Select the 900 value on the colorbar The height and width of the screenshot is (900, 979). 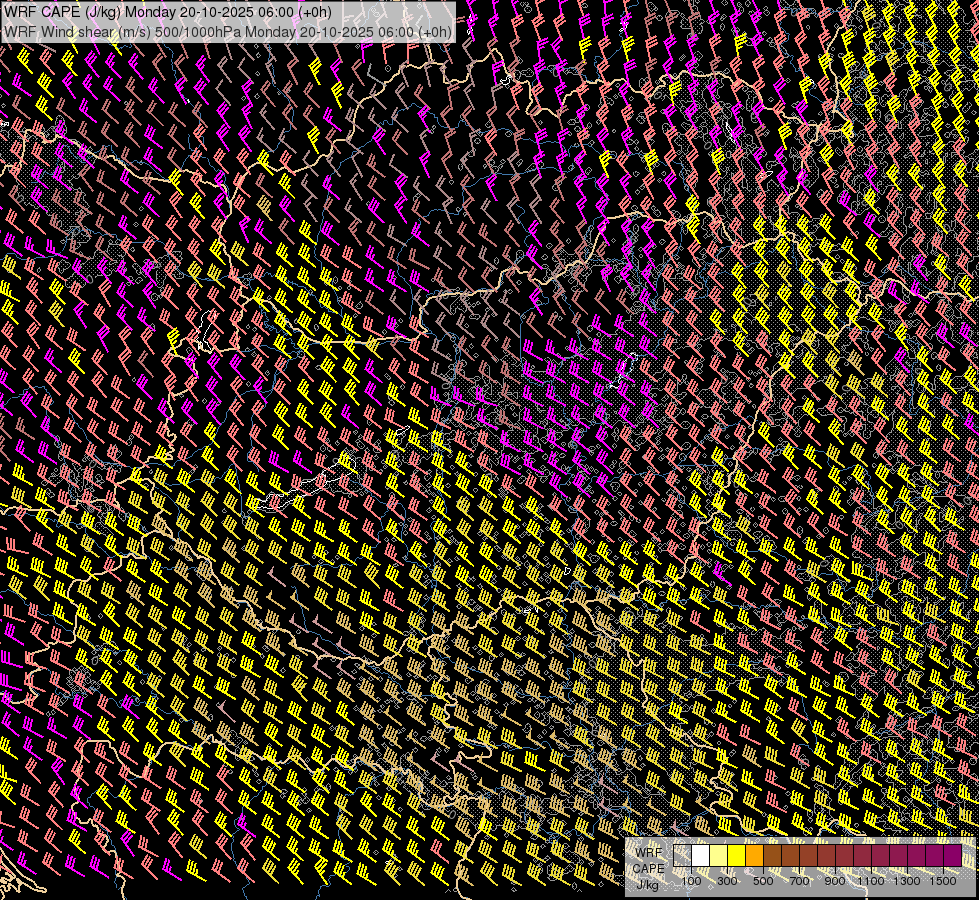835,881
